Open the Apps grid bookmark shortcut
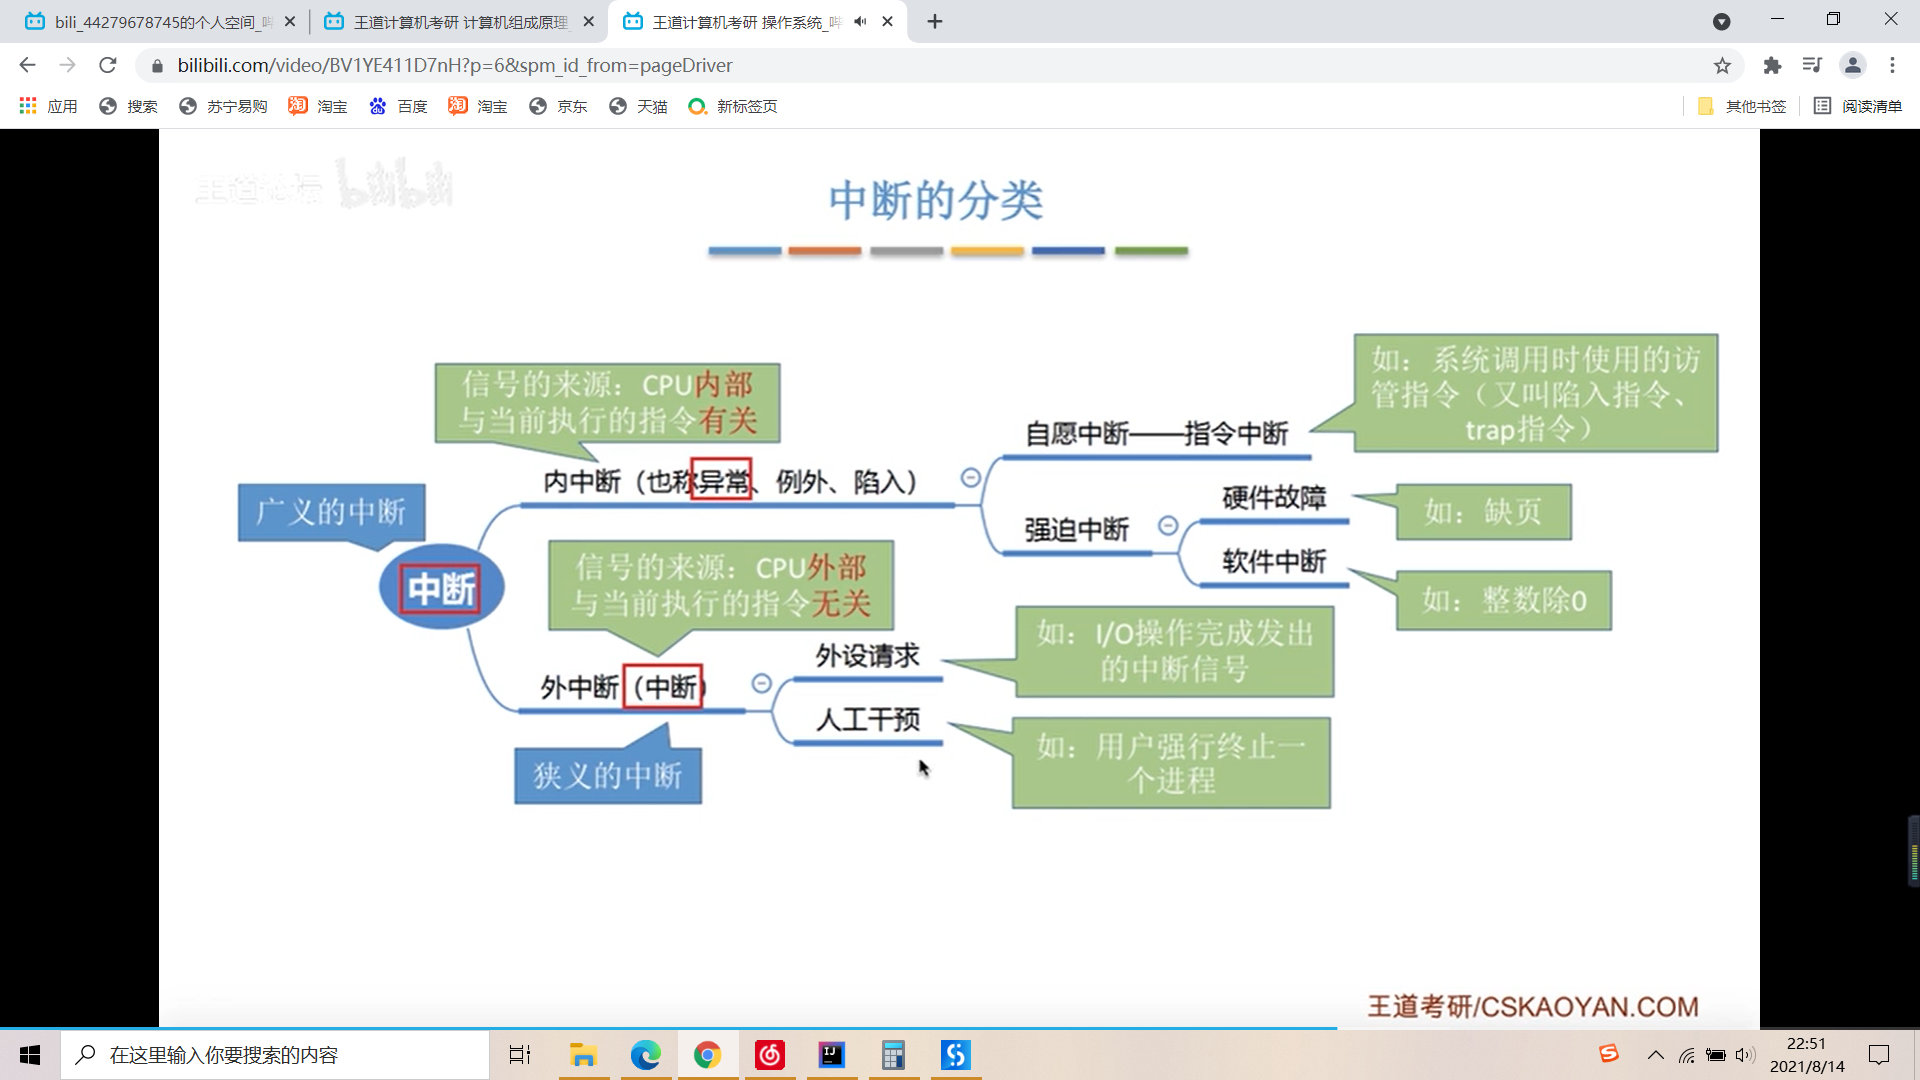This screenshot has width=1920, height=1080. pos(48,106)
